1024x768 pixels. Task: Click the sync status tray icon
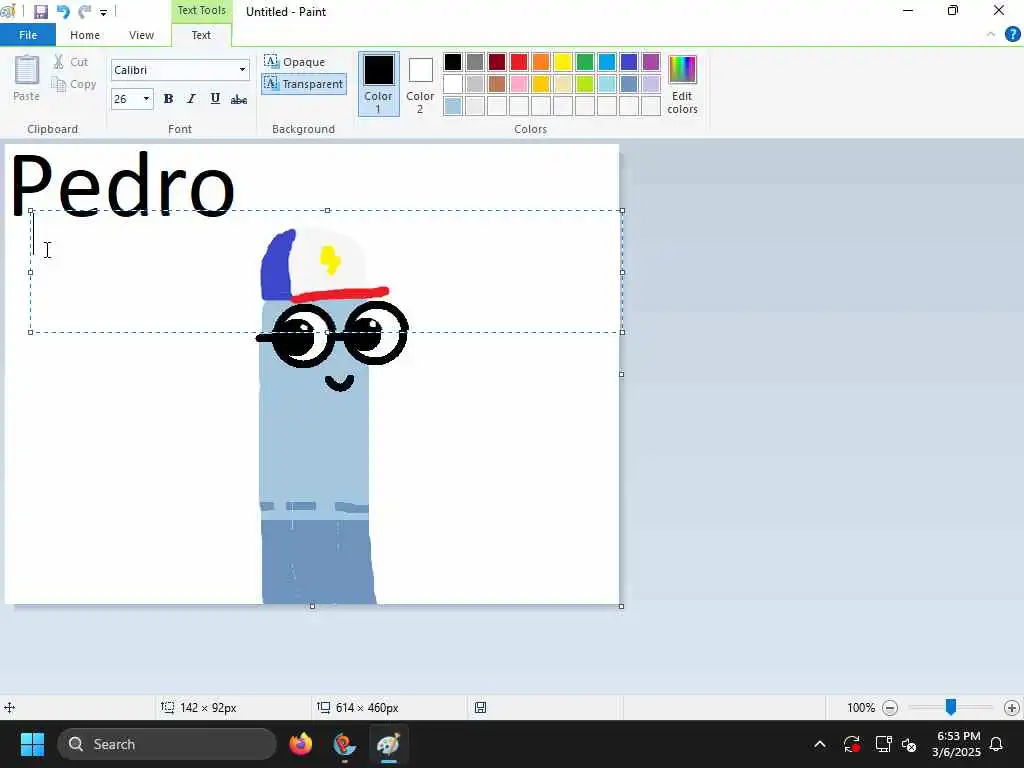(852, 744)
